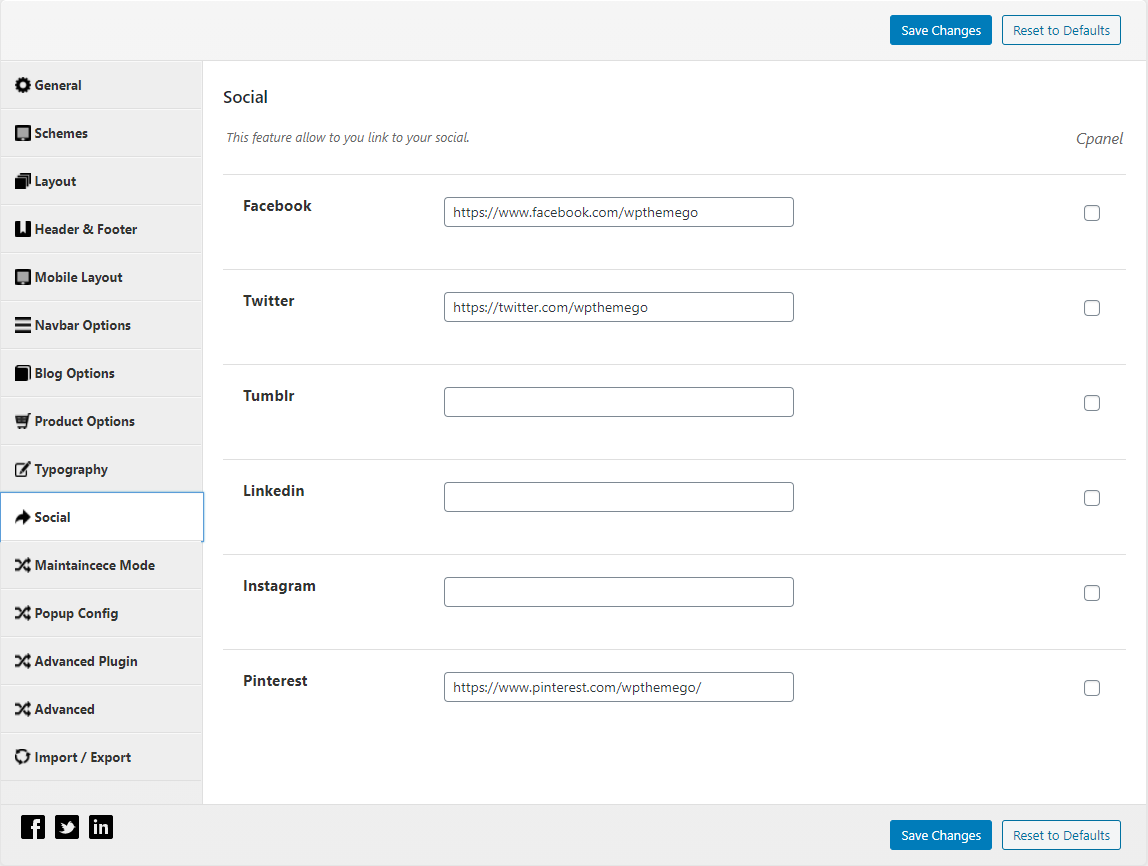
Task: Click the Maintaincece Mode shuffle icon
Action: [x=23, y=565]
